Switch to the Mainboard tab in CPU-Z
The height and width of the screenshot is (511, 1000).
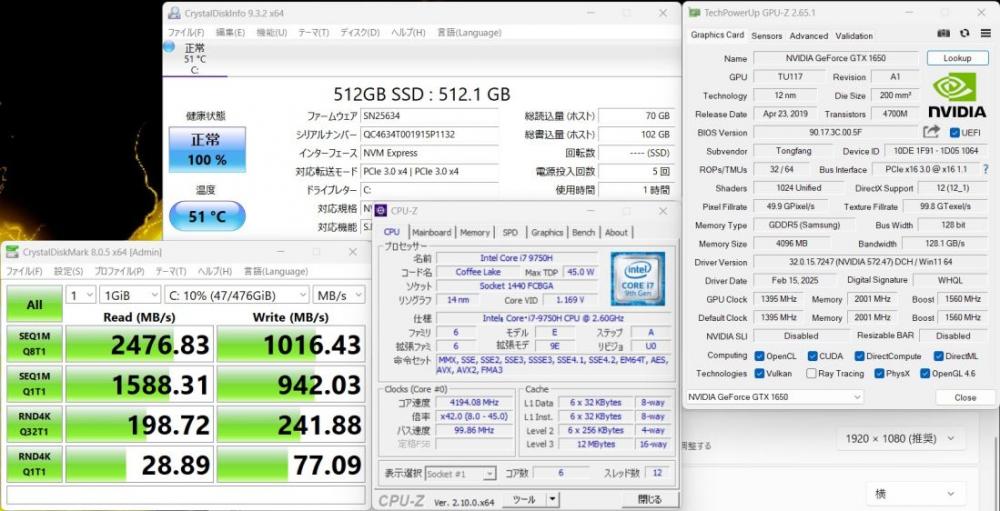(x=431, y=232)
